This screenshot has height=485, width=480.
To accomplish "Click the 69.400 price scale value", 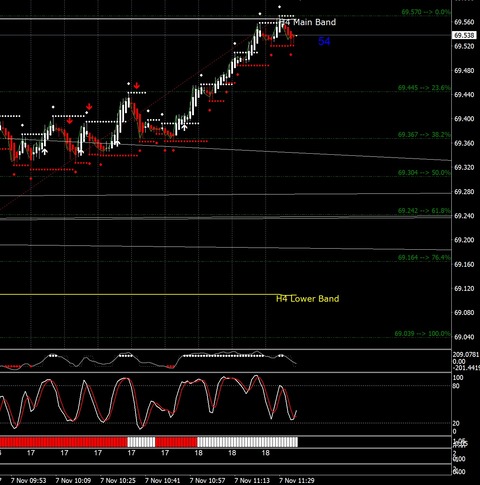I will pos(464,119).
